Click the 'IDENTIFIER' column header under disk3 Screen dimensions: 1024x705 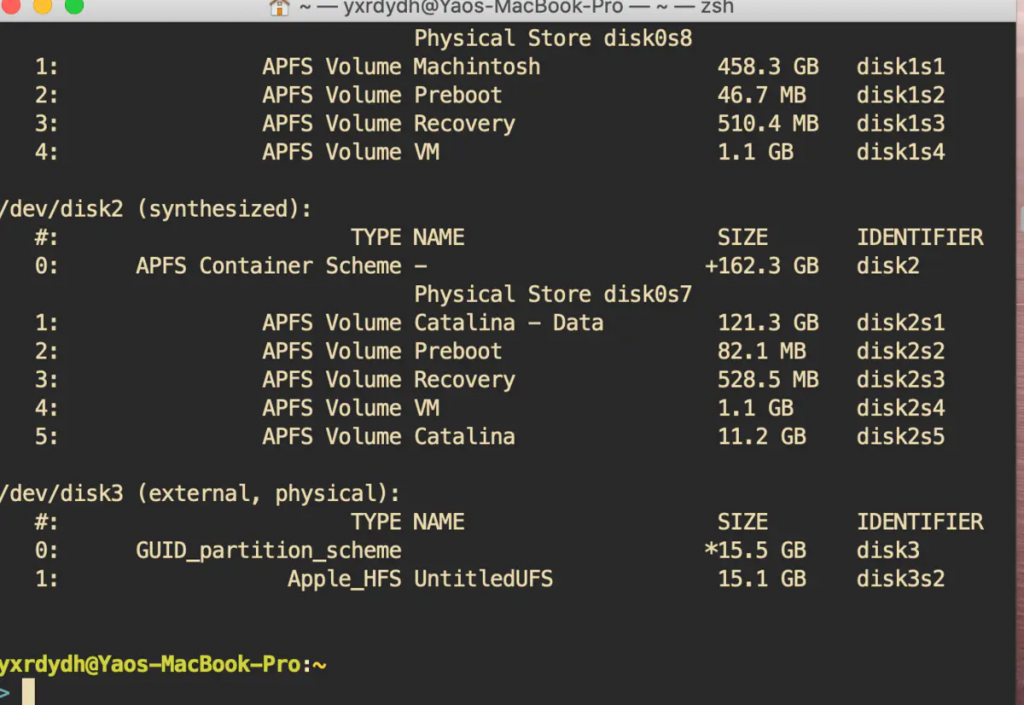click(x=920, y=522)
